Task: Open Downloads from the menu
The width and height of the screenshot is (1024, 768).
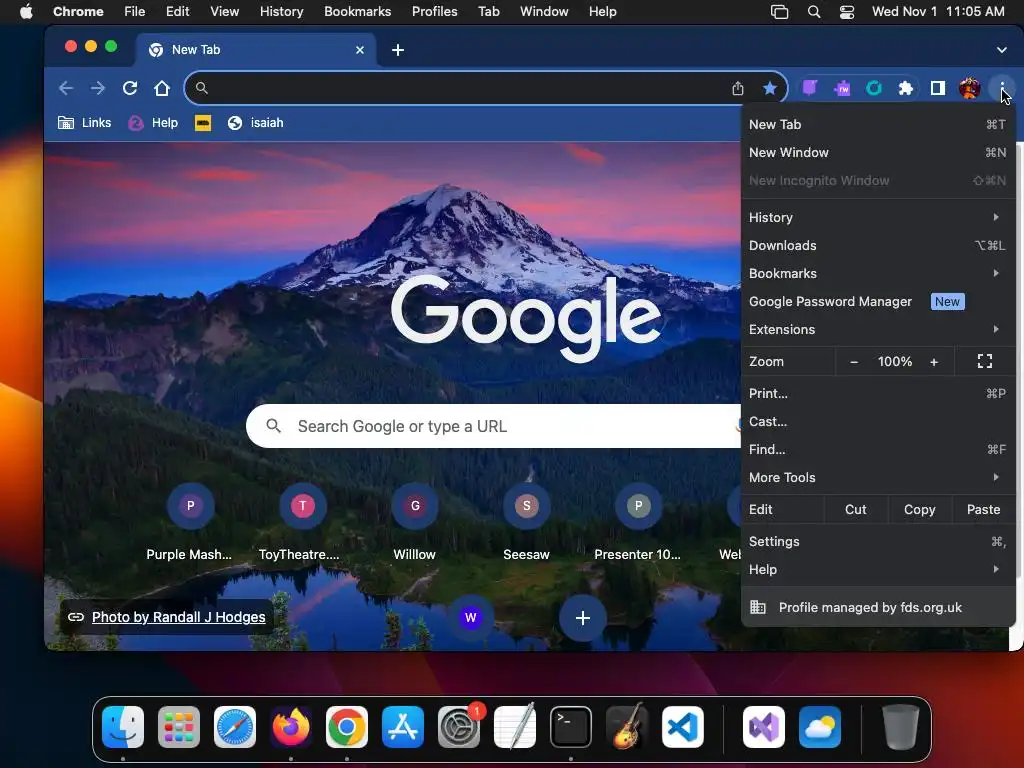Action: (878, 246)
